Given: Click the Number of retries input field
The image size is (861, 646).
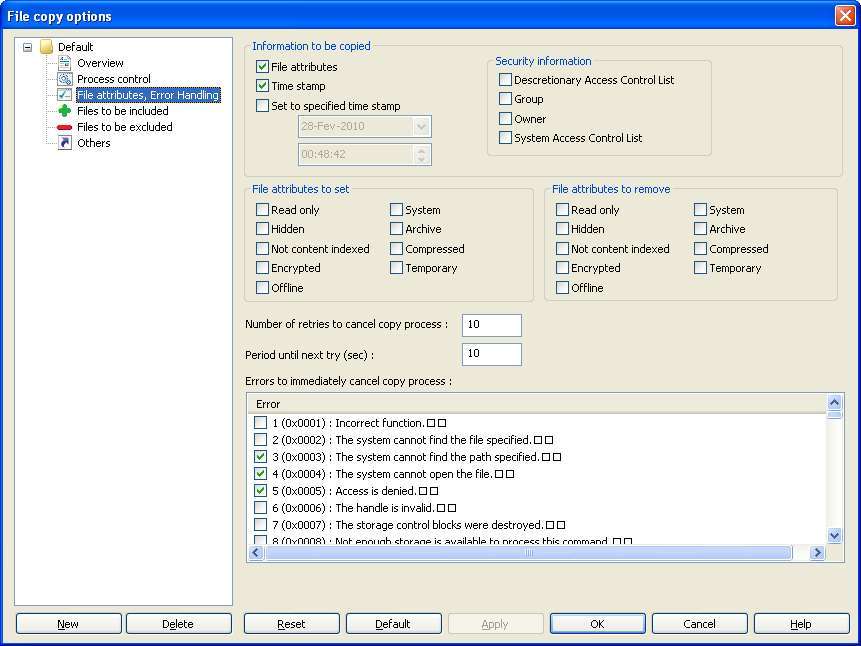Looking at the screenshot, I should [492, 325].
